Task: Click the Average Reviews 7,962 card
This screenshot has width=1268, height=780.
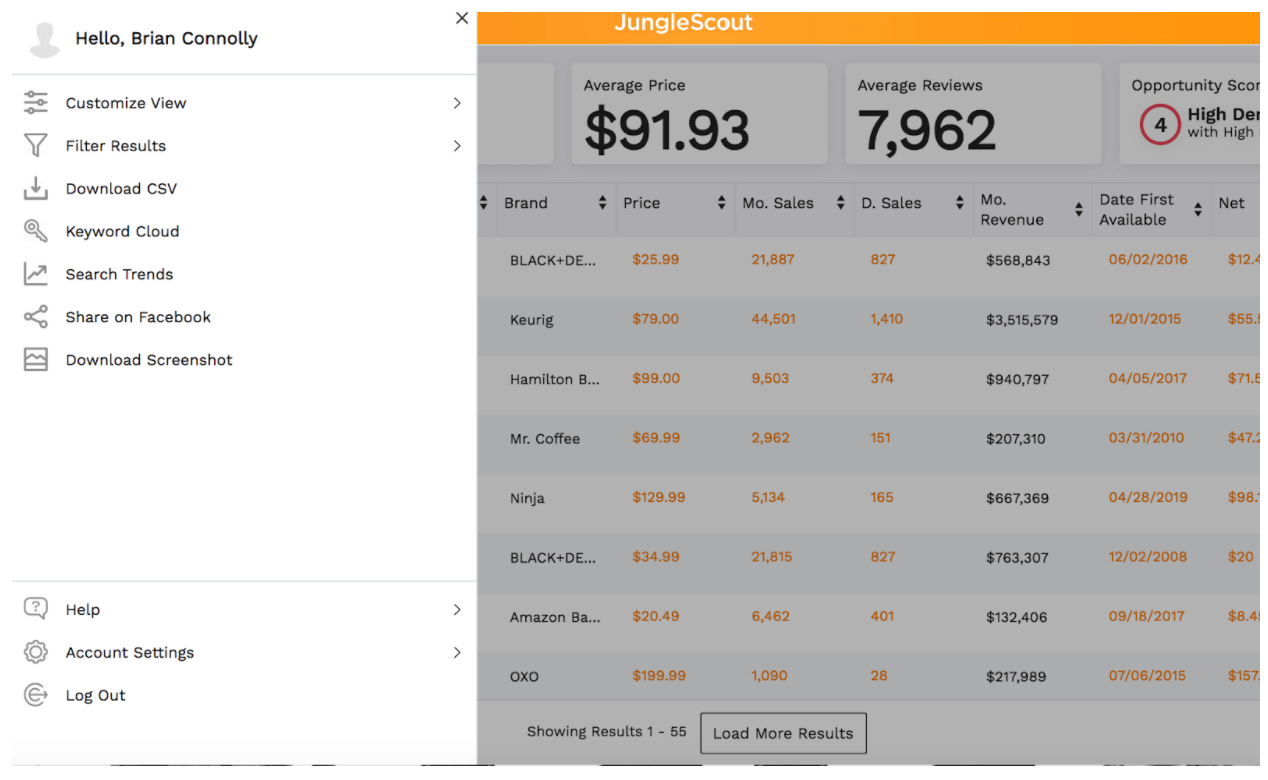Action: pyautogui.click(x=973, y=114)
